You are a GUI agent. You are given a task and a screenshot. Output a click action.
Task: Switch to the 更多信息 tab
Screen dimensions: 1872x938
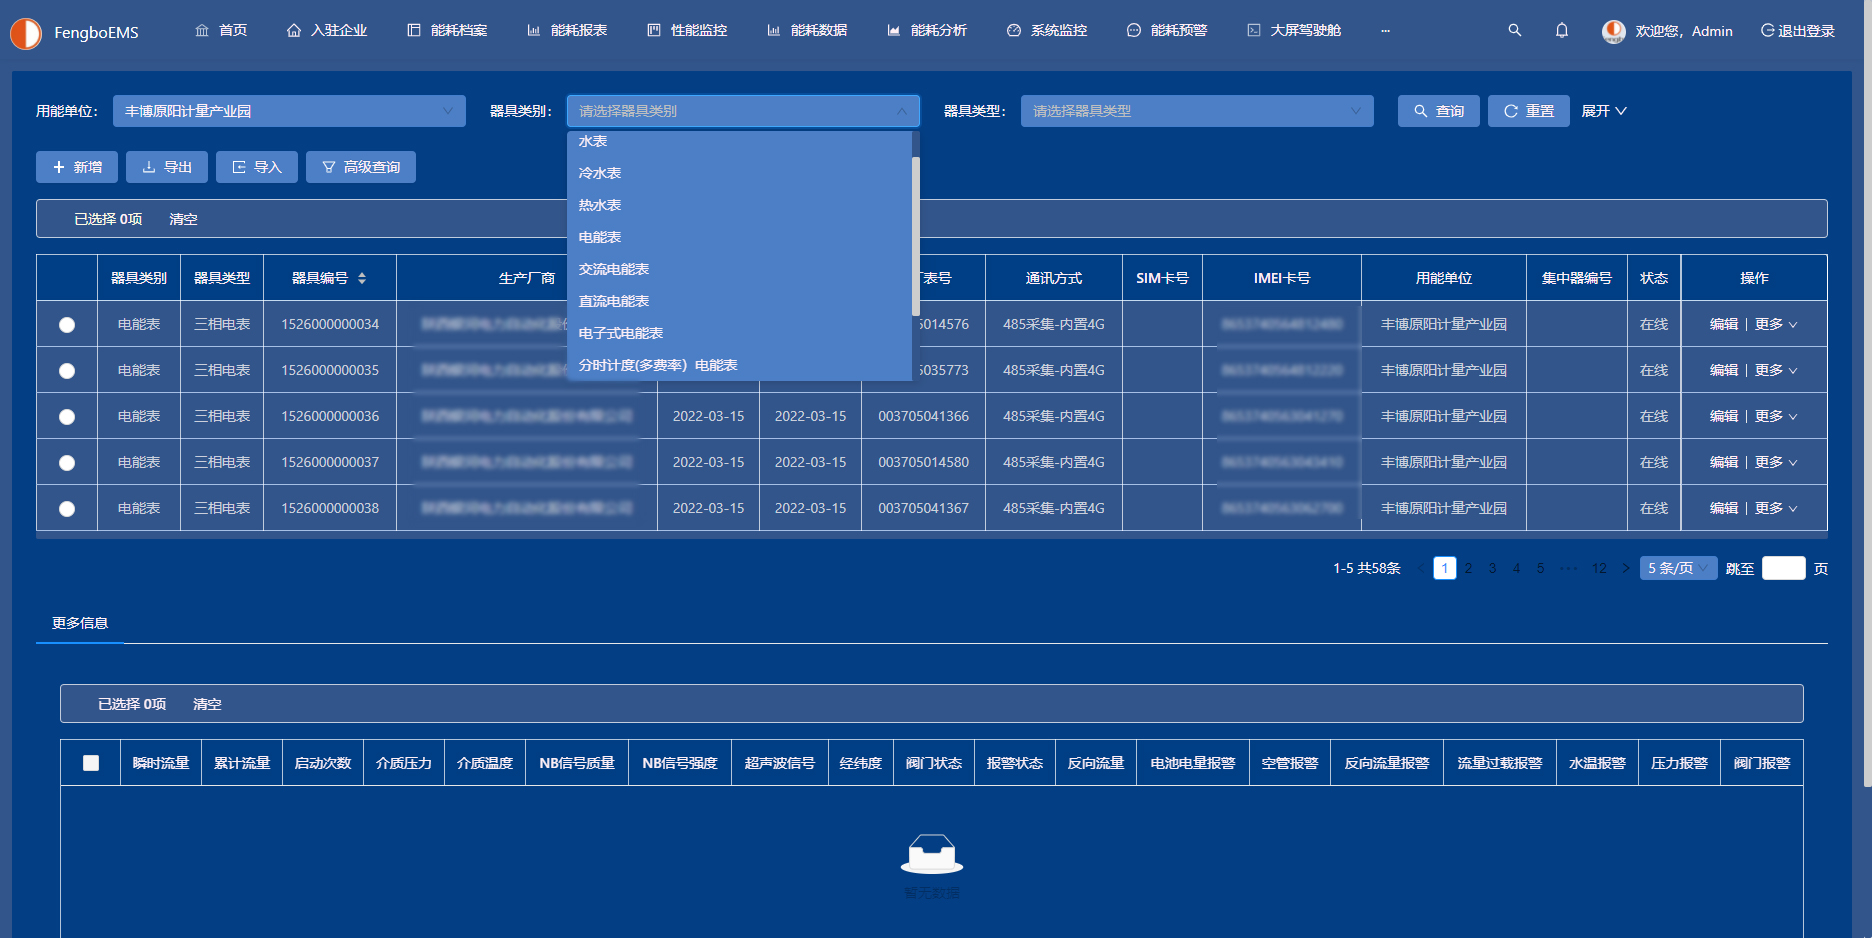[x=80, y=623]
